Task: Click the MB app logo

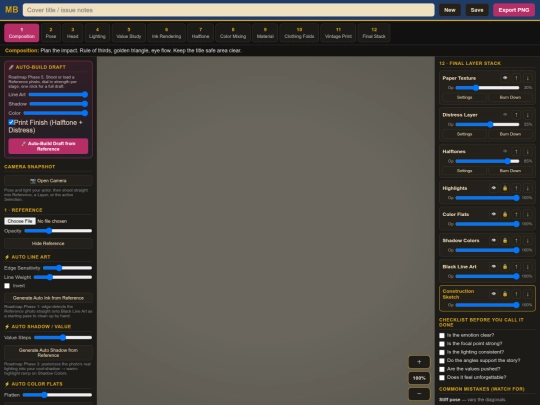Action: pyautogui.click(x=11, y=10)
